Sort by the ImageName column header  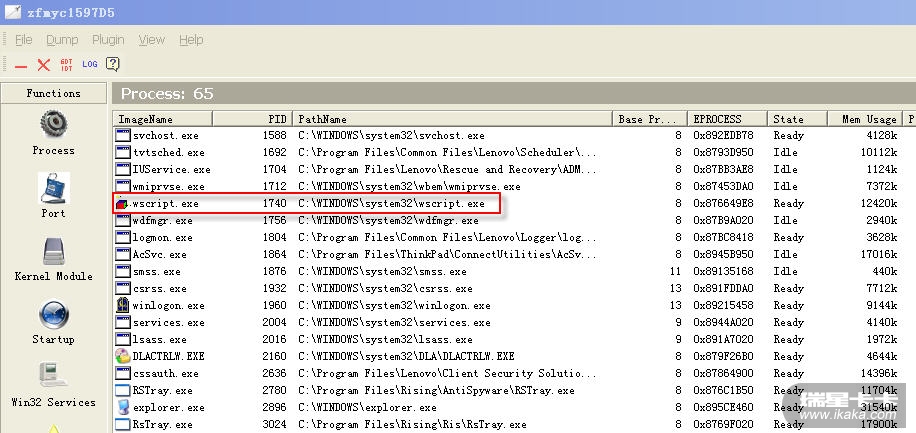coord(162,119)
